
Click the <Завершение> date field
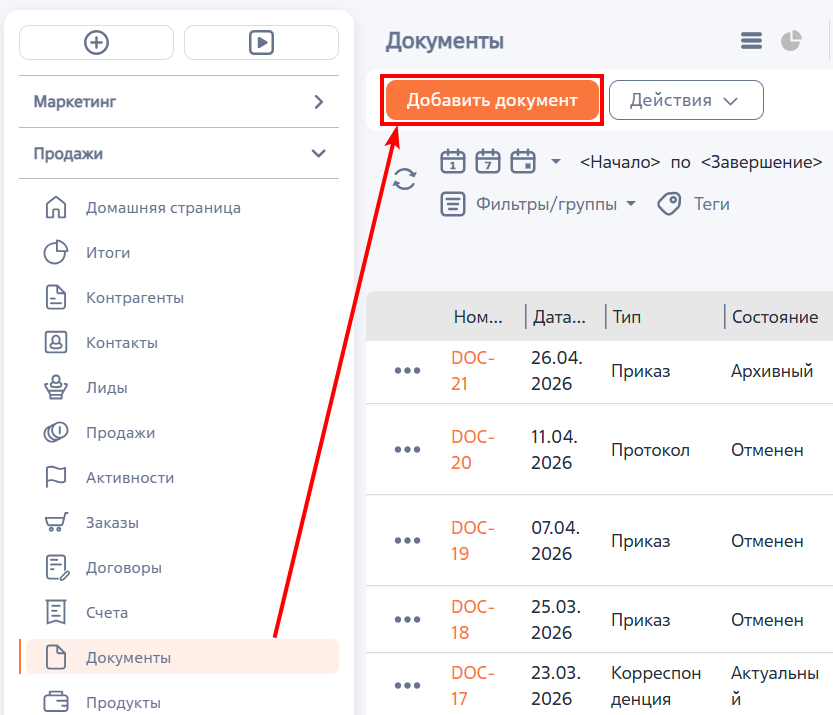click(x=761, y=162)
